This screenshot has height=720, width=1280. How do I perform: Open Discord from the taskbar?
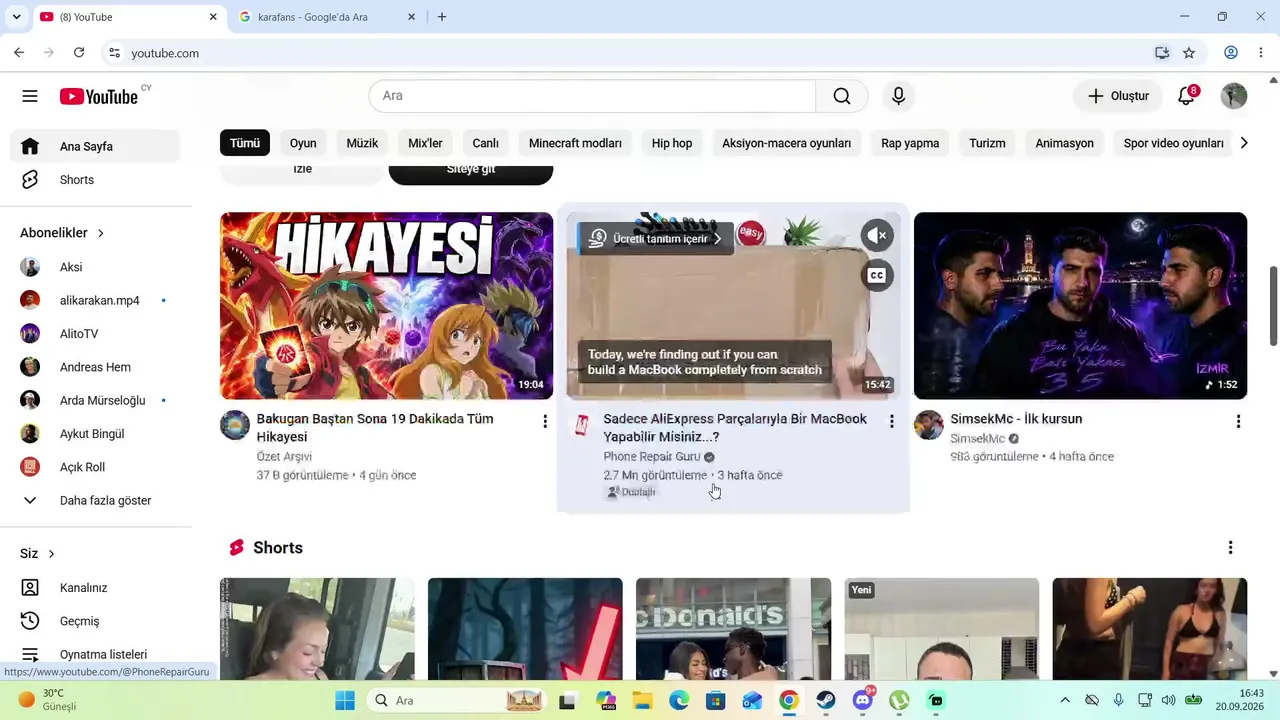tap(863, 700)
